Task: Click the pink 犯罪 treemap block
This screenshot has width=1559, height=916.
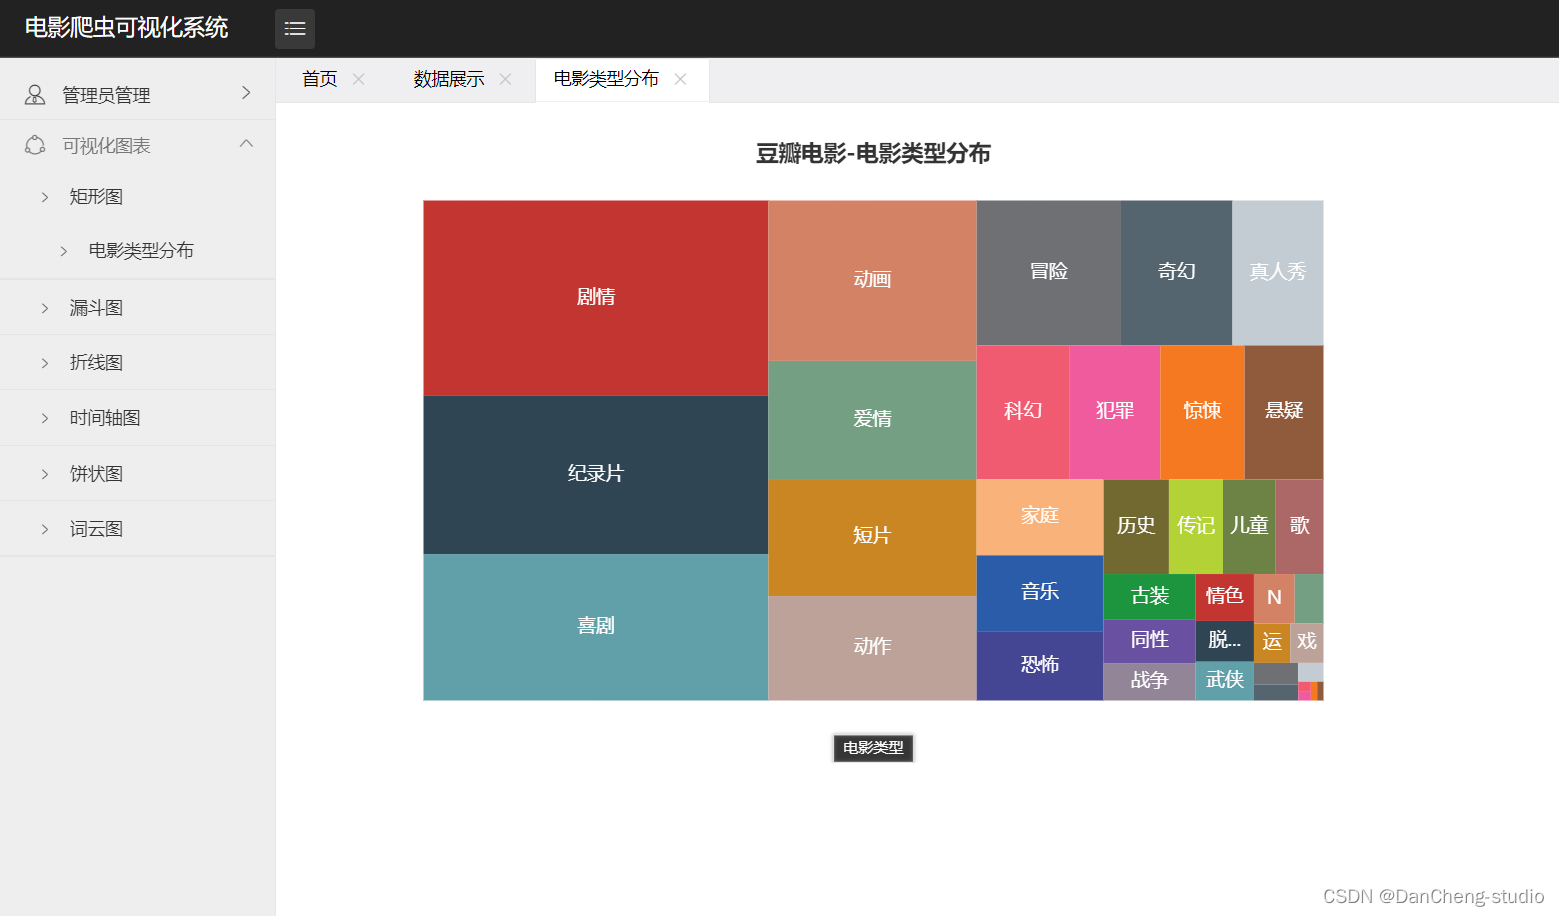Action: coord(1115,412)
